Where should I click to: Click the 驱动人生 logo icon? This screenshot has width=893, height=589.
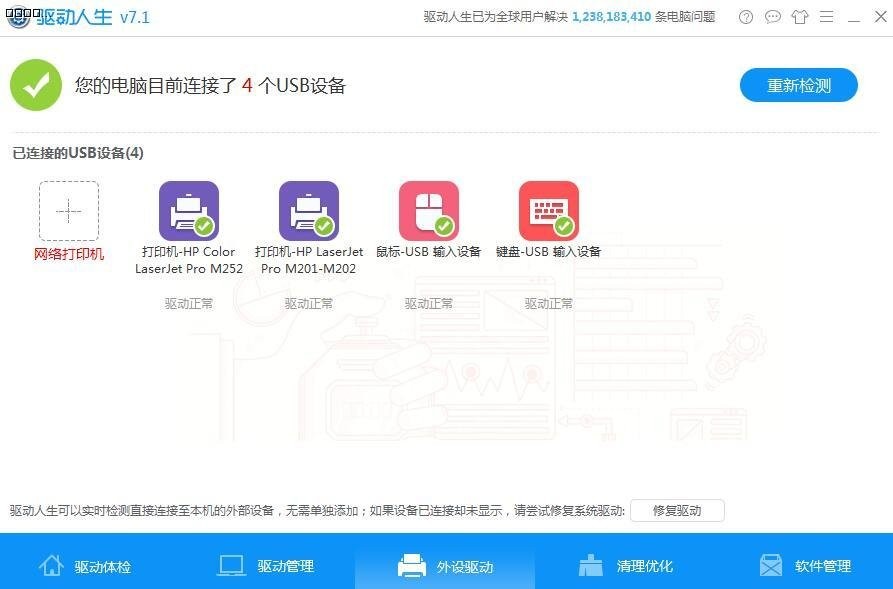click(18, 17)
